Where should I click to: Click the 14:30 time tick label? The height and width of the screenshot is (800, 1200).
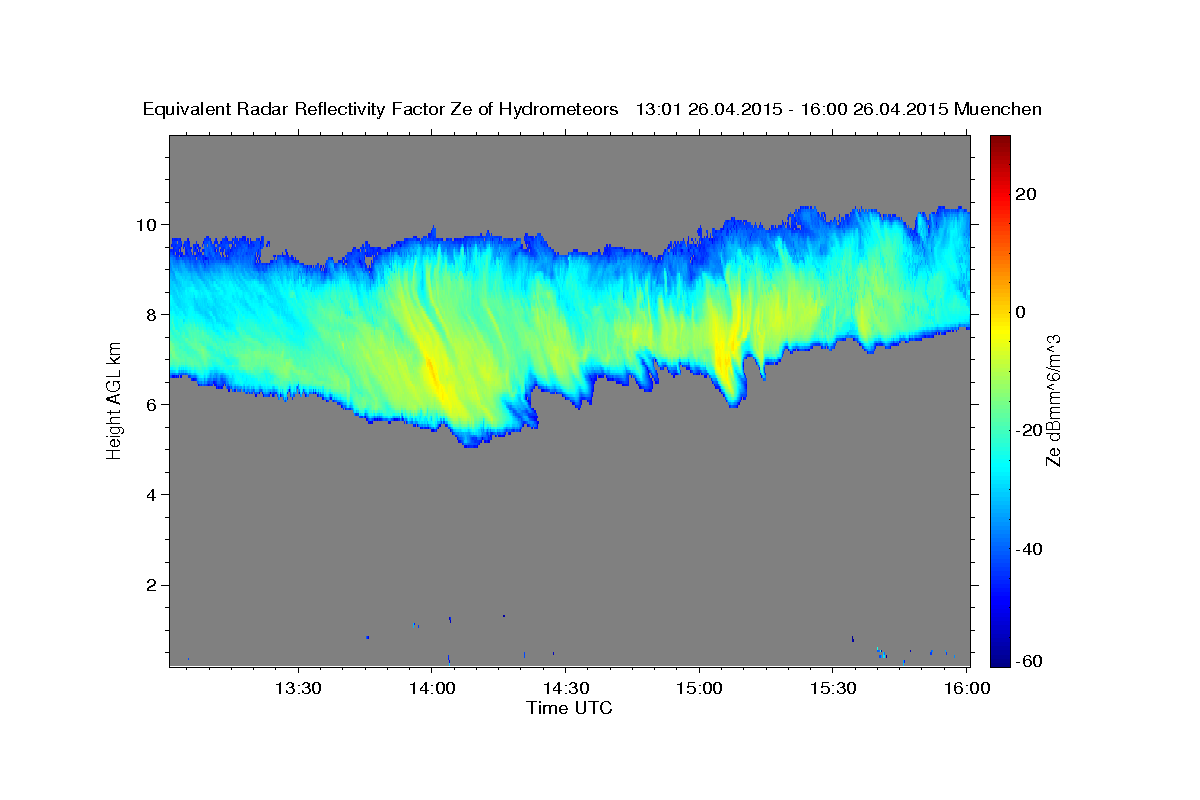(565, 688)
